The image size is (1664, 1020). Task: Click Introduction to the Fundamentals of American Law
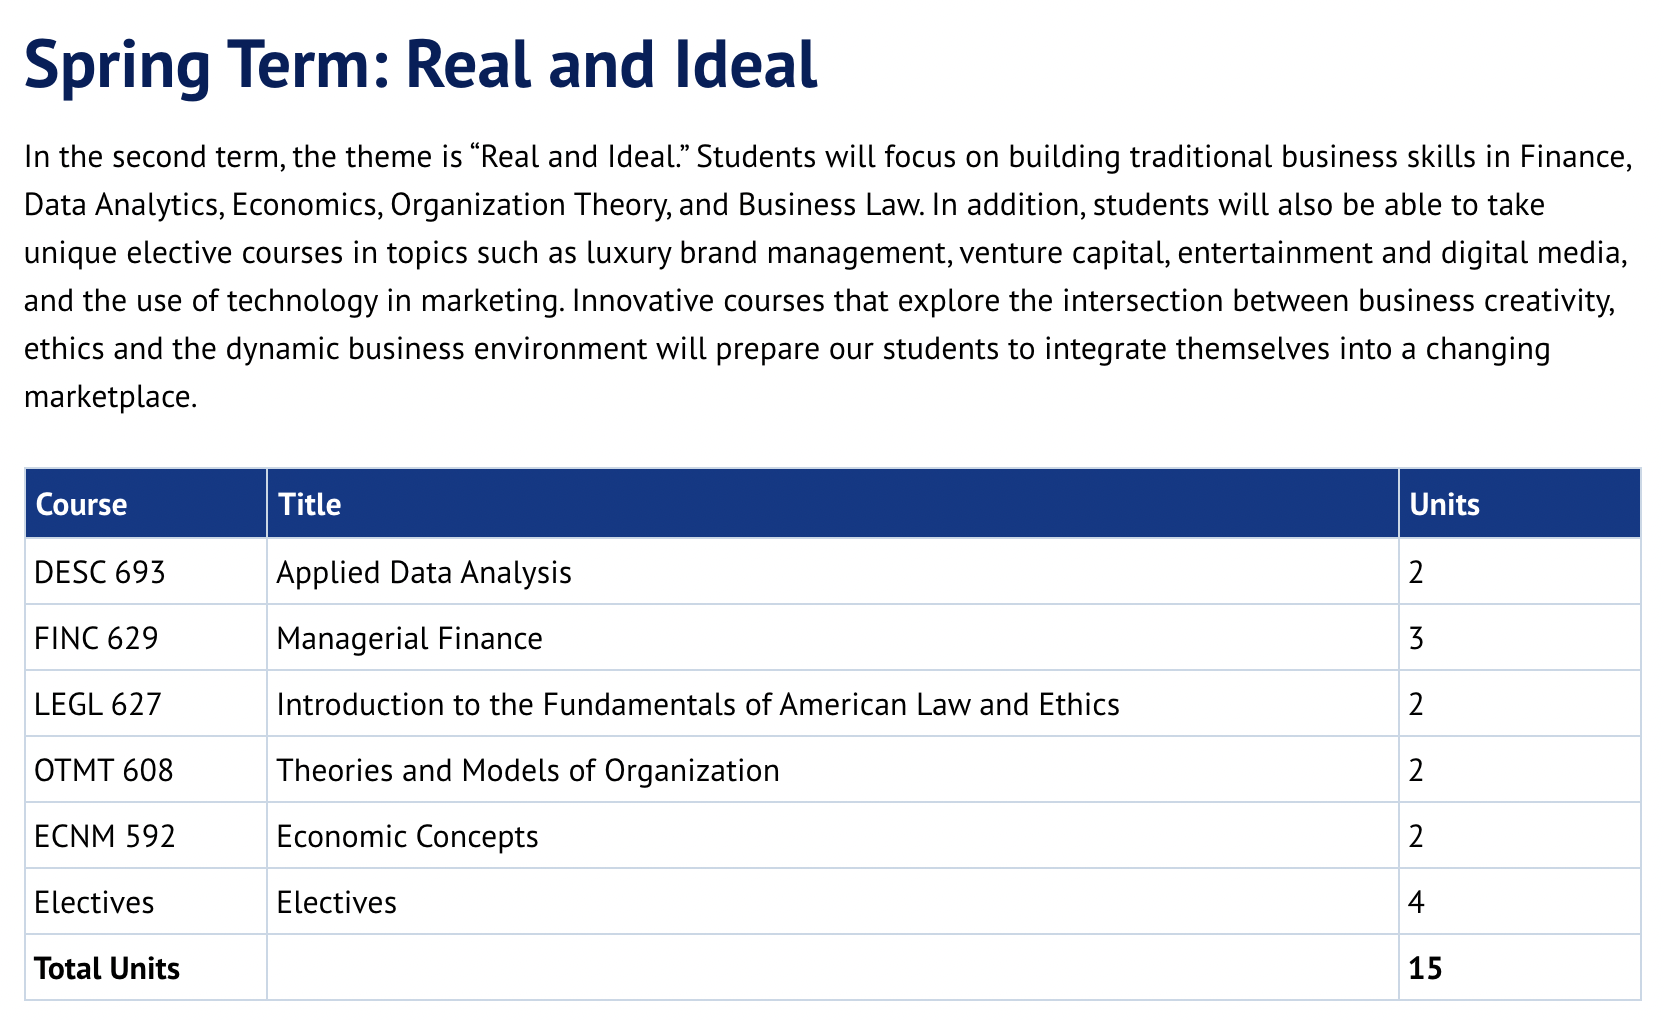pos(697,704)
